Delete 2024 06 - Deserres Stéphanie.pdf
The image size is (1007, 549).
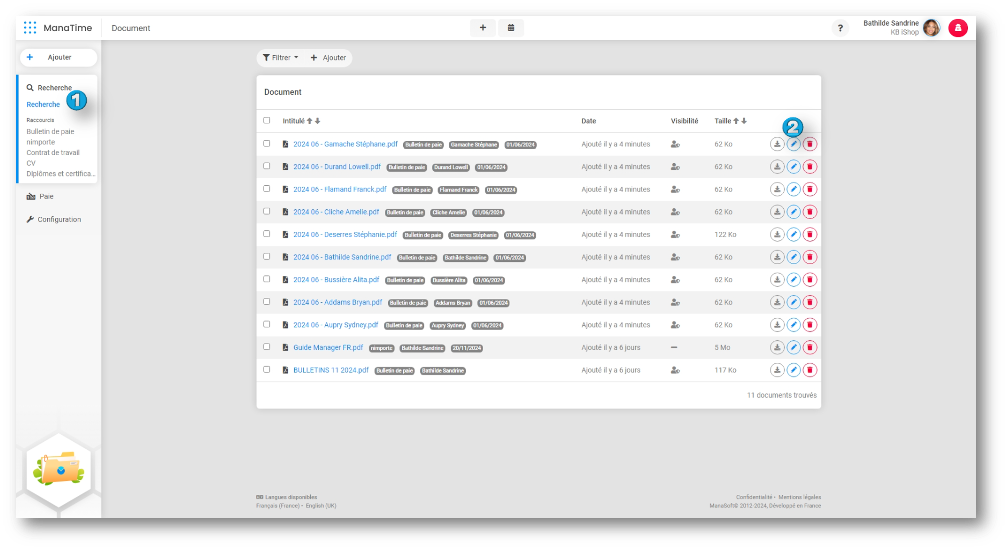click(810, 234)
